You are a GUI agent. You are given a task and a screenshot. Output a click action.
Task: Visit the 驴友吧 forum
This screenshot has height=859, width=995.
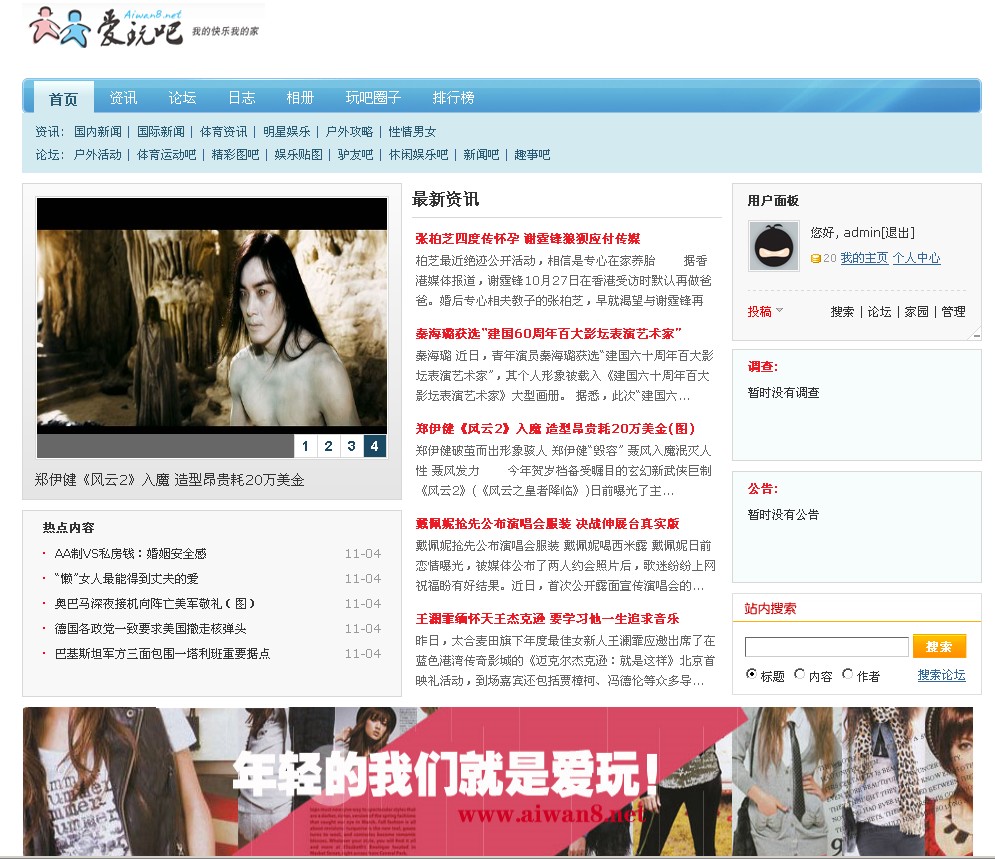tap(355, 154)
